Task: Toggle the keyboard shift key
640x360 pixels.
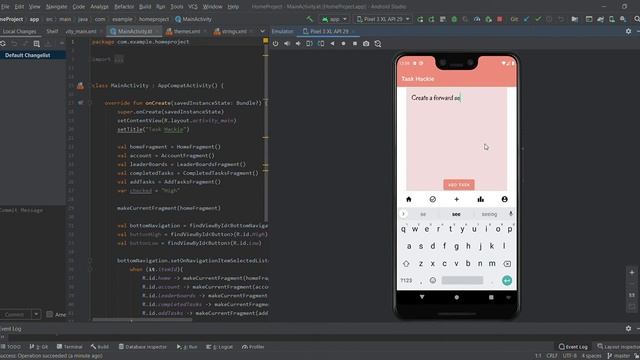Action: tap(406, 264)
